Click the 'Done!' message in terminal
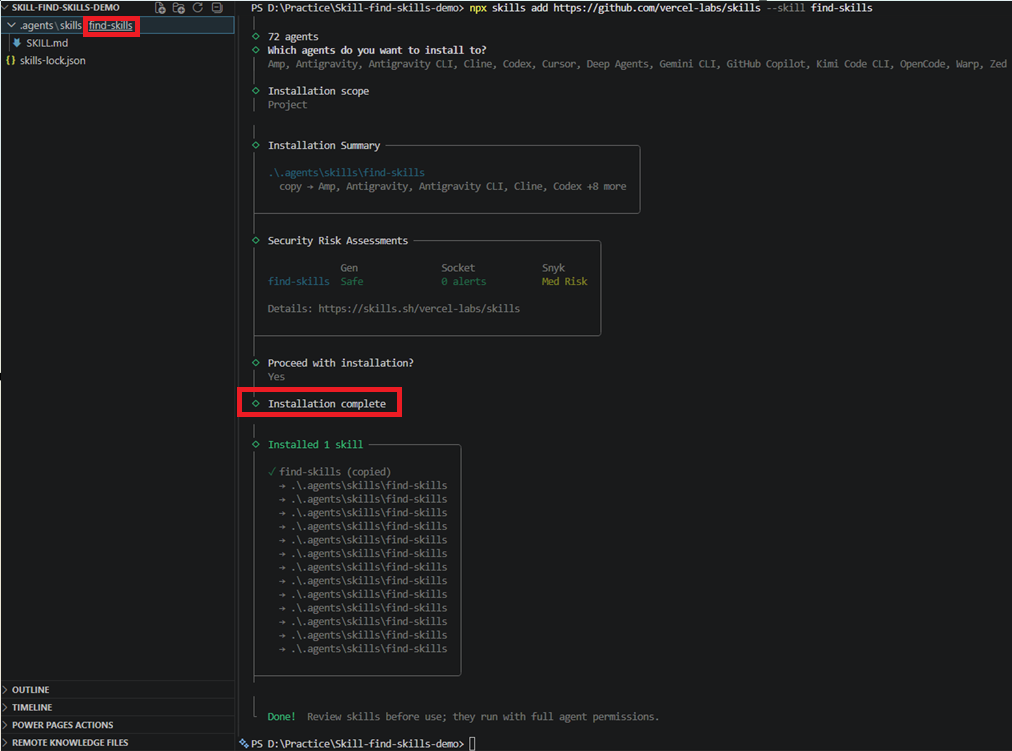 coord(281,716)
